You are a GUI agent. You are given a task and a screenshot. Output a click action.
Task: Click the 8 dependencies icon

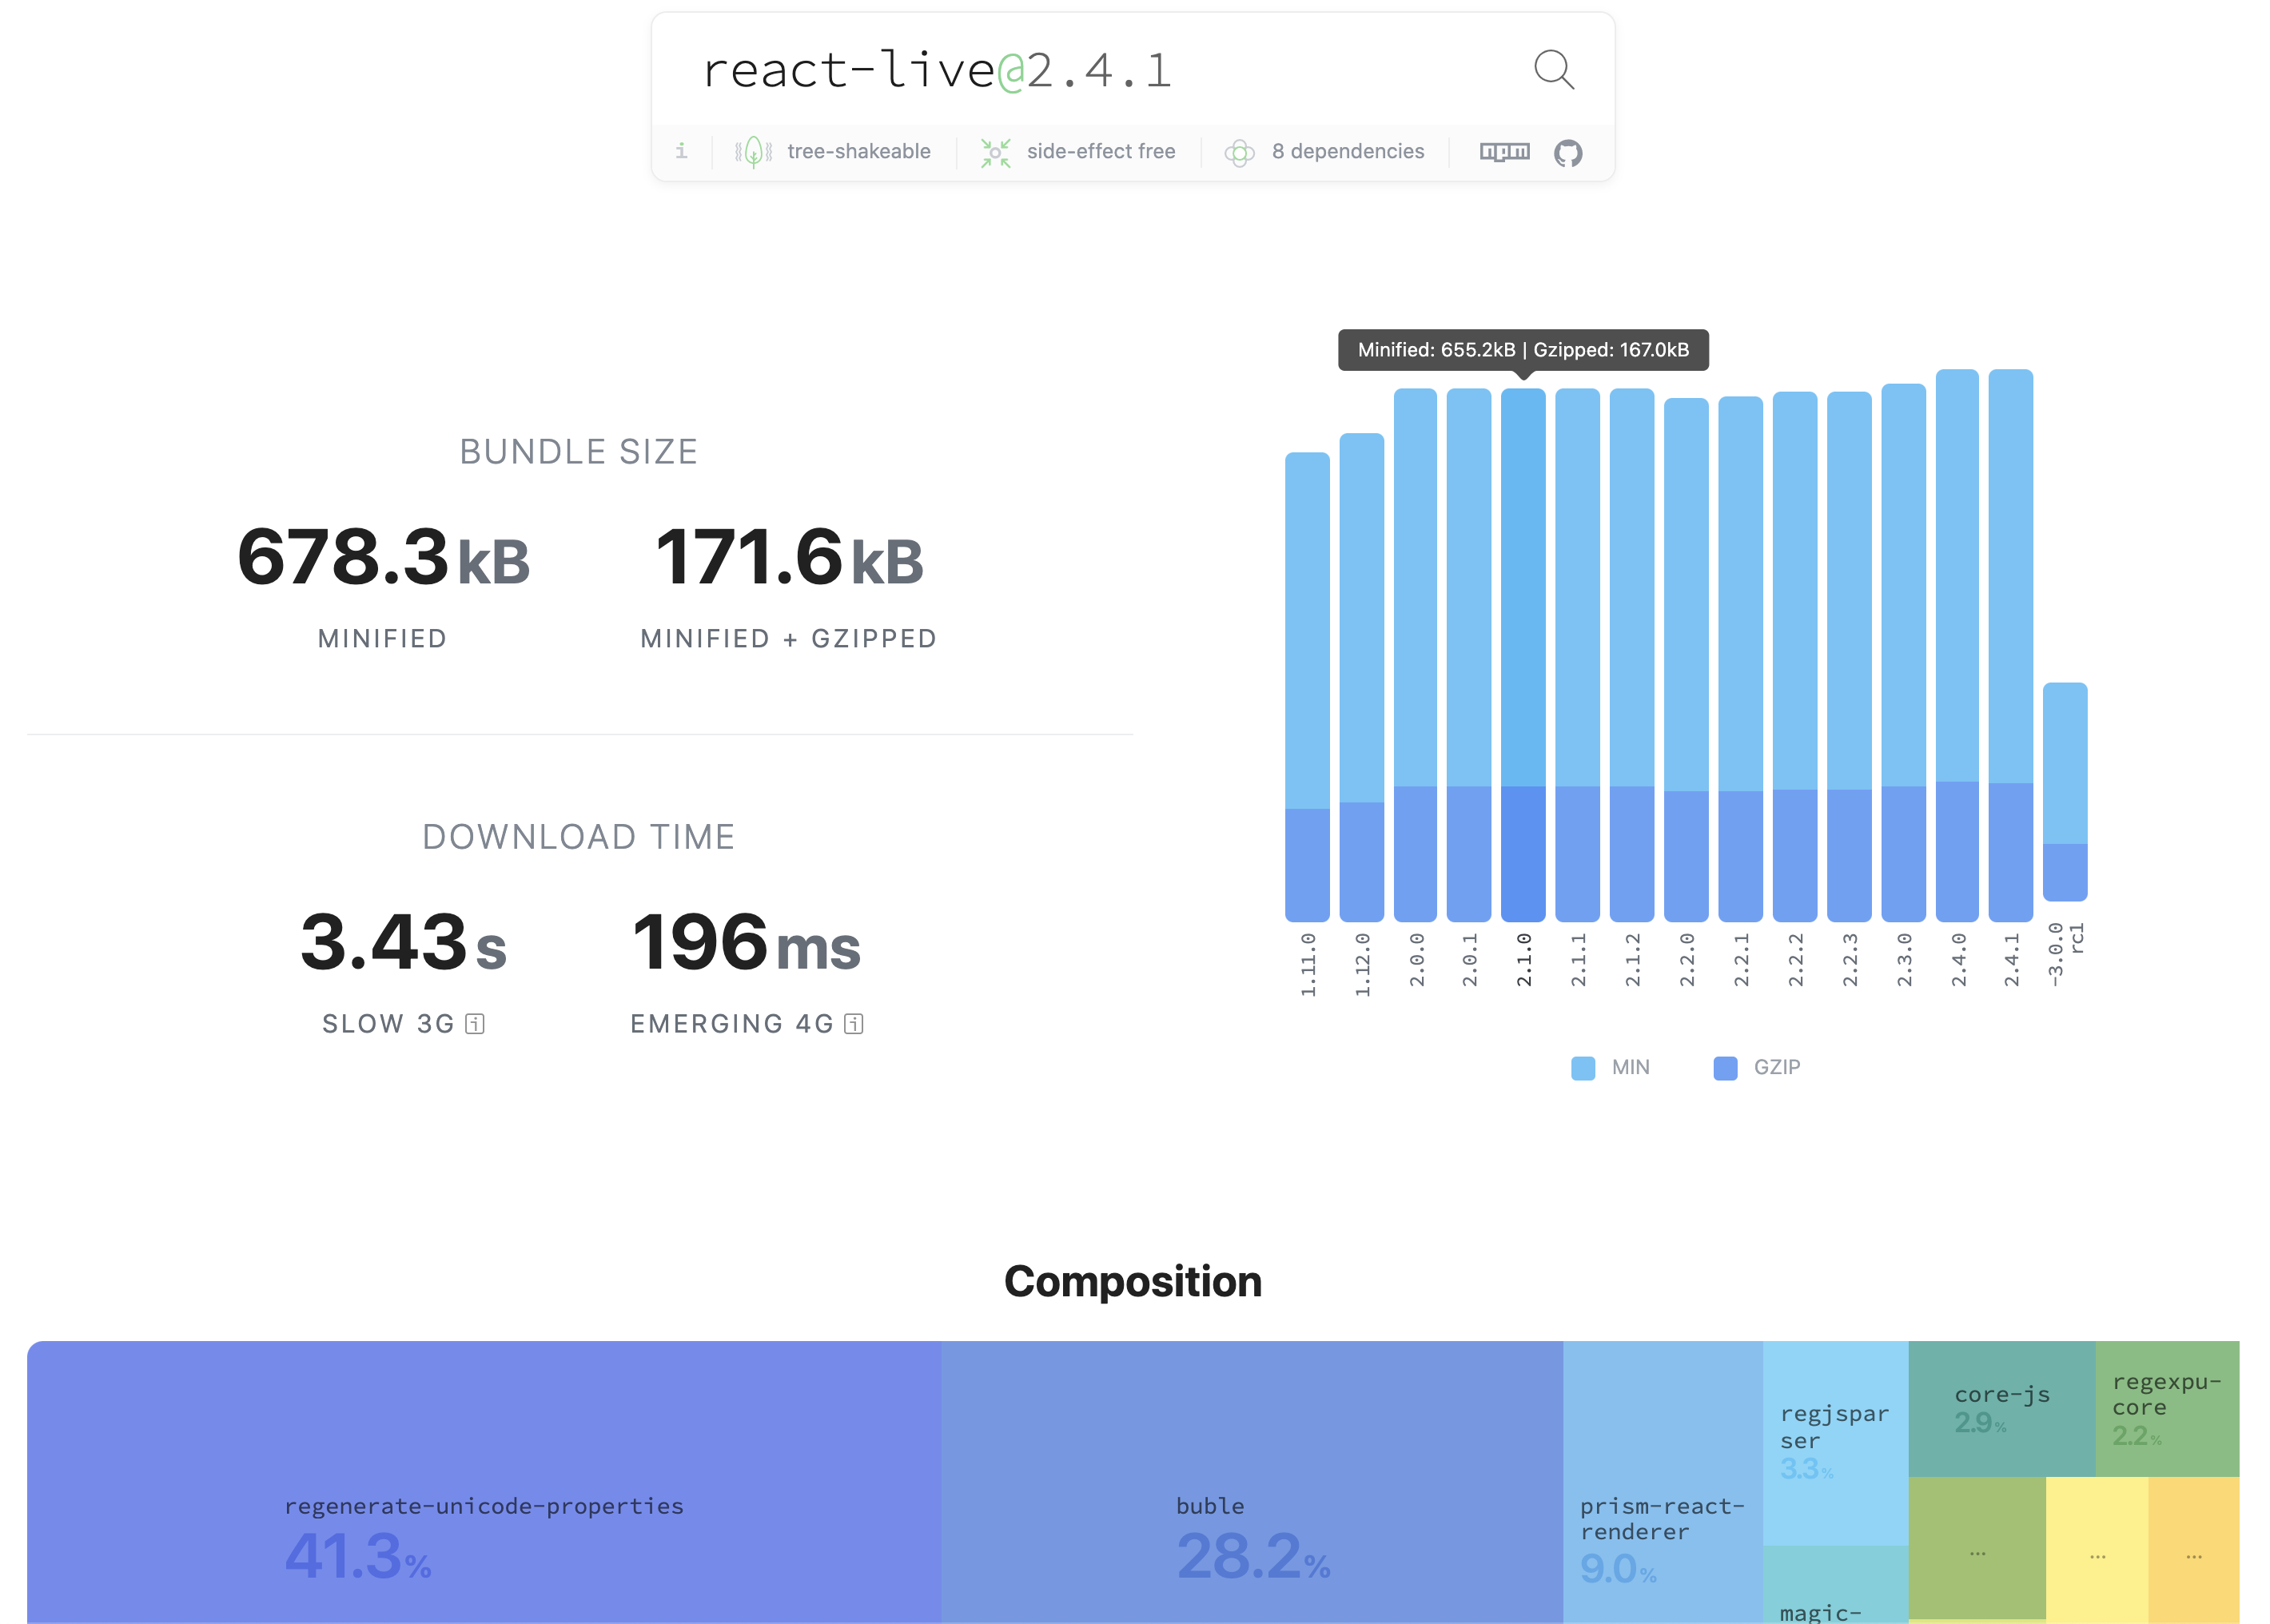coord(1239,152)
